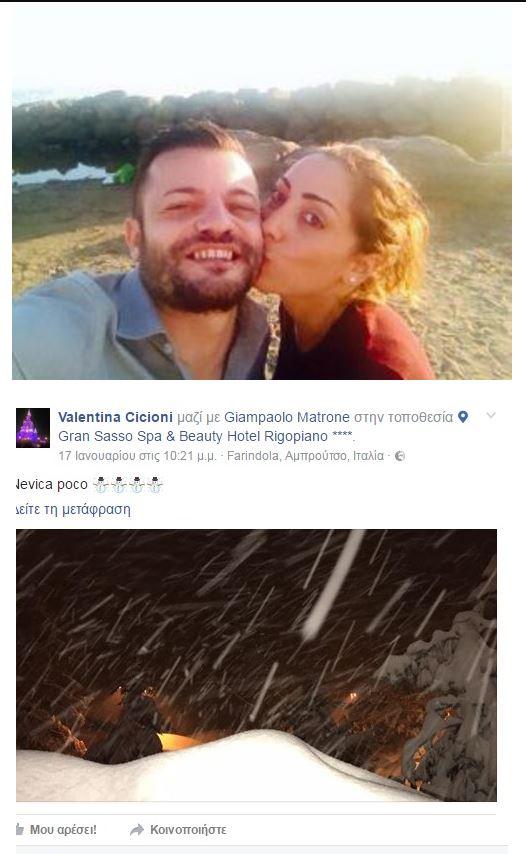Click the last snowman emoji
526x854 pixels.
(155, 485)
